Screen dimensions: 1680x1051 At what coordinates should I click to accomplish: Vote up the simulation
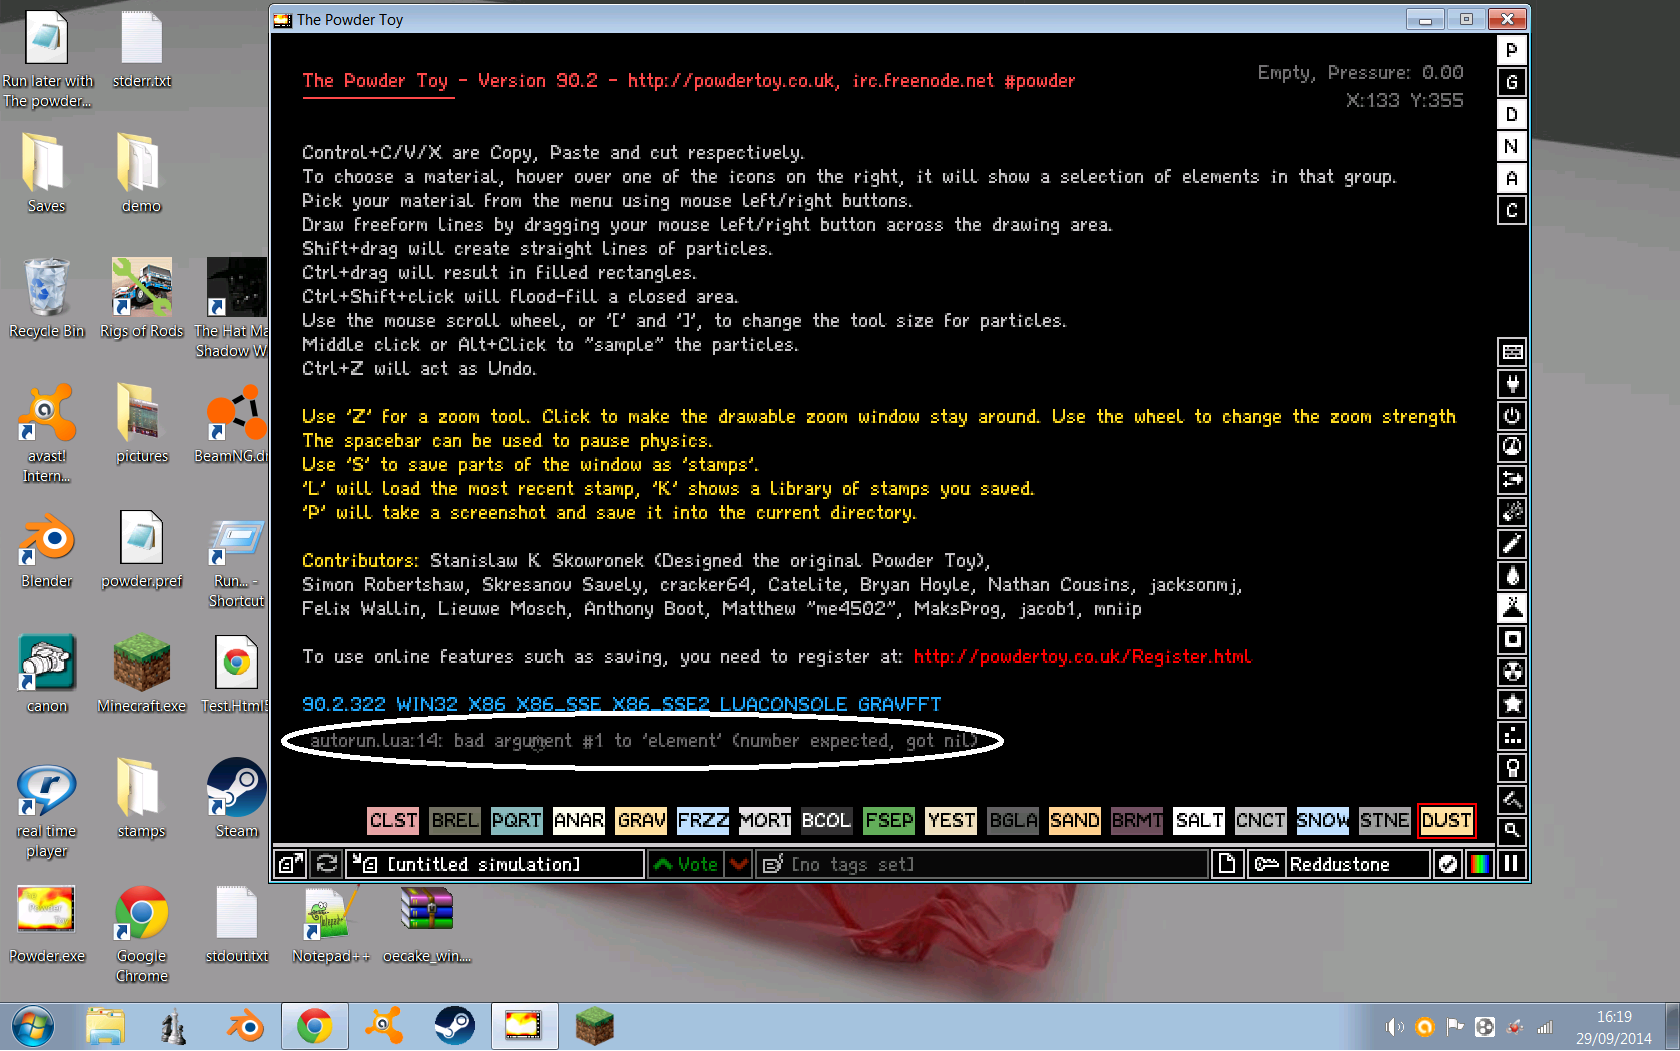coord(687,864)
